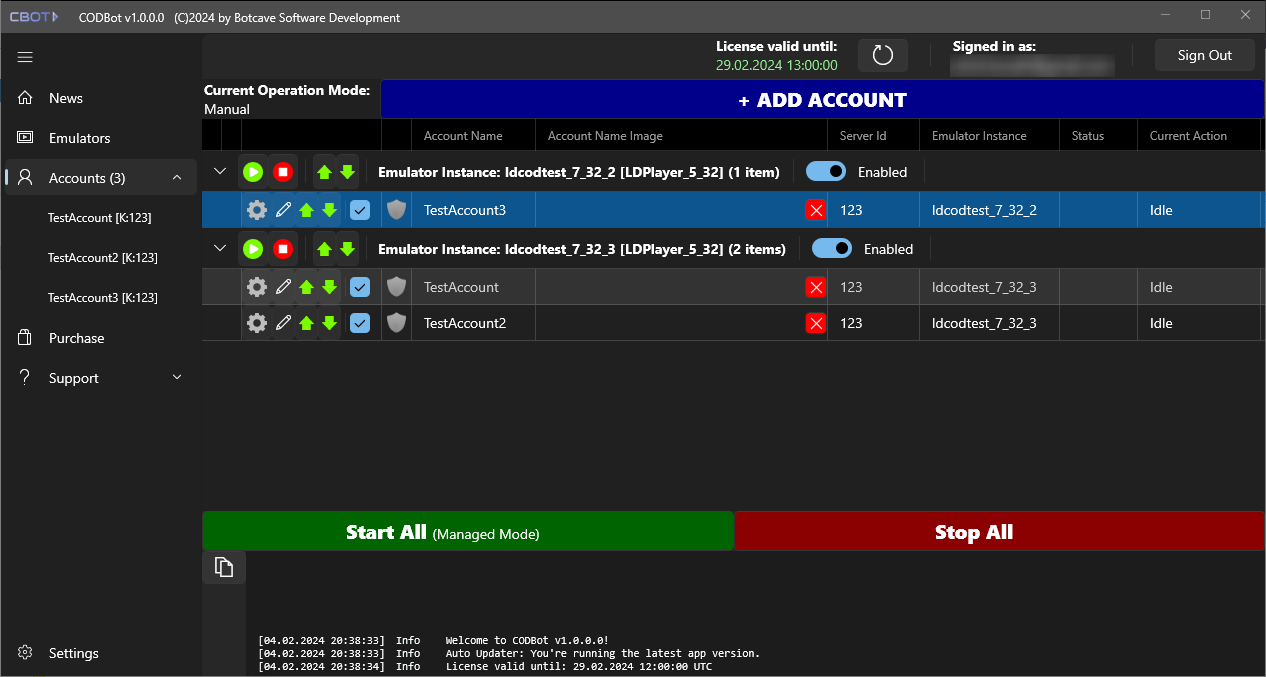Collapse the ldcodtest_7_32_2 emulator instance group

tap(220, 172)
